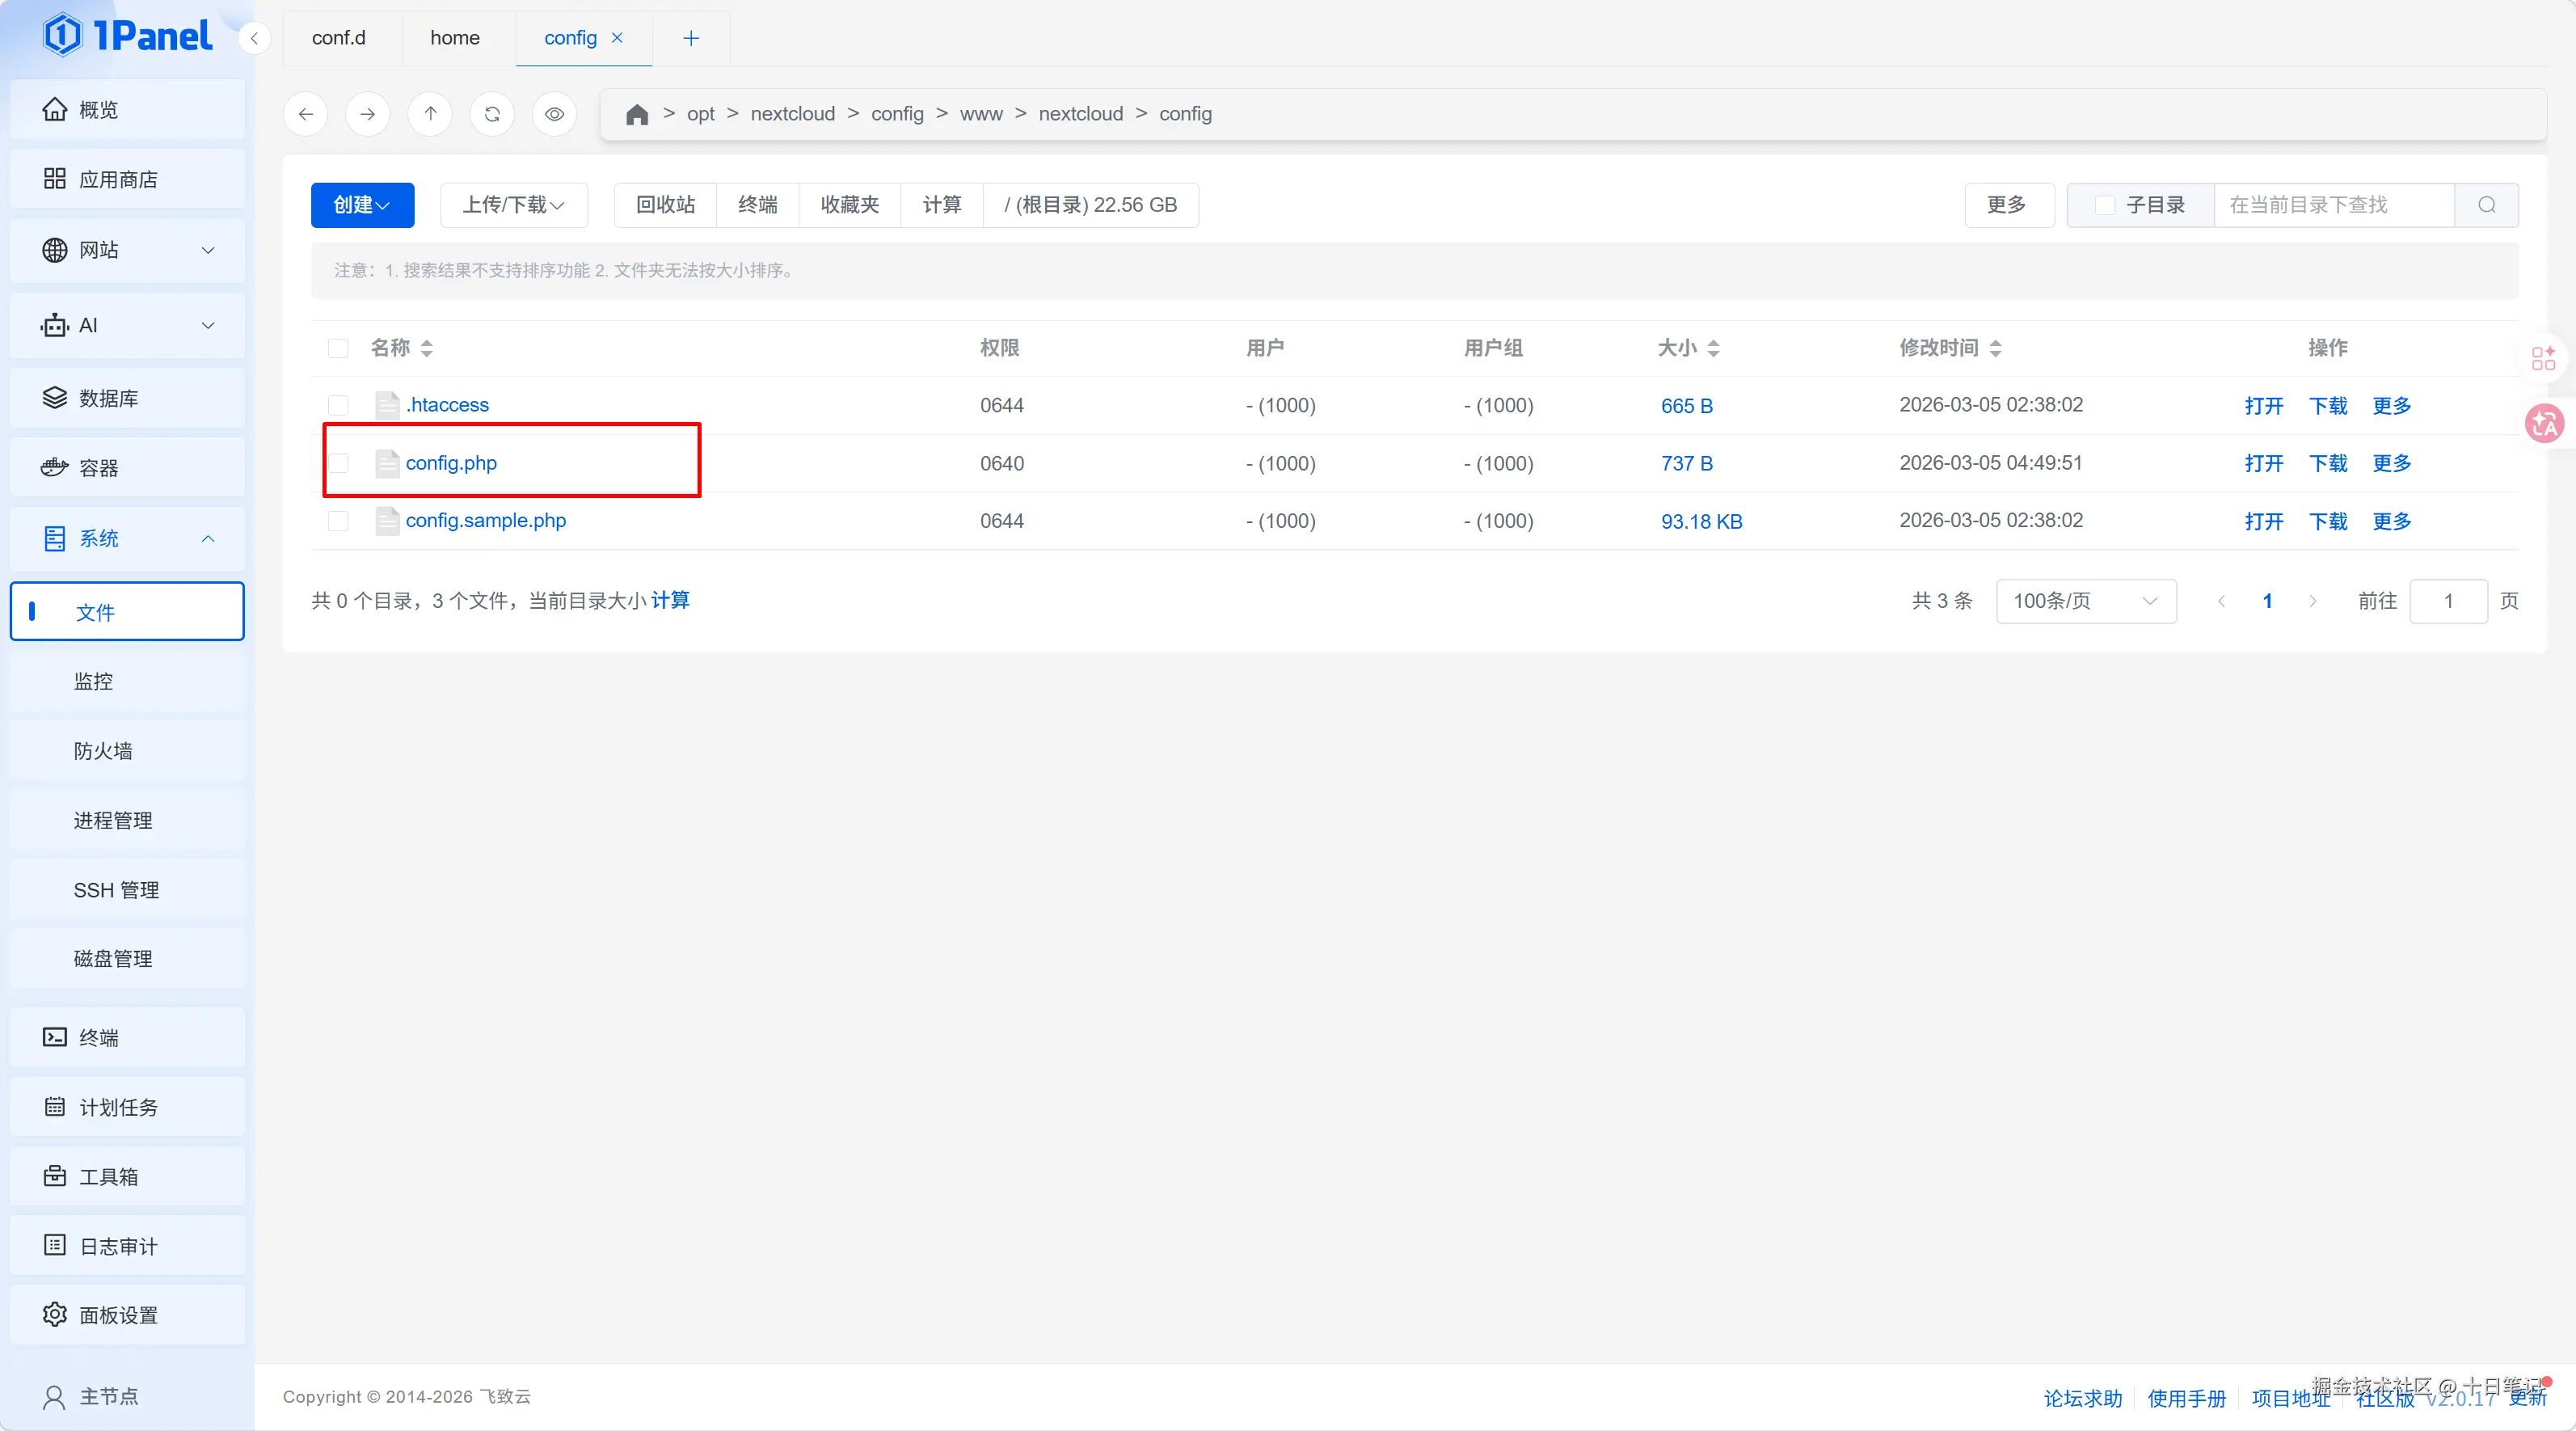Image resolution: width=2576 pixels, height=1431 pixels.
Task: Open the config.sample.php file link
Action: point(486,520)
